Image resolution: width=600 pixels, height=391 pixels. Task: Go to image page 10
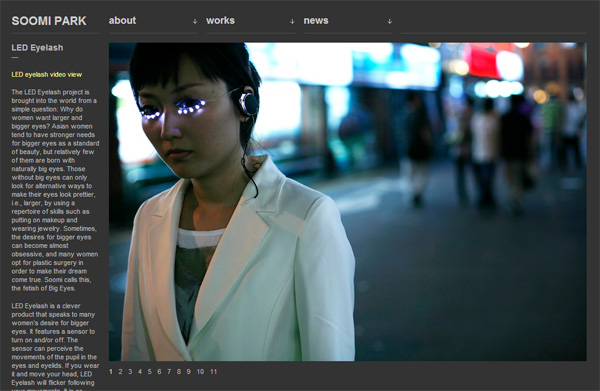coord(201,371)
